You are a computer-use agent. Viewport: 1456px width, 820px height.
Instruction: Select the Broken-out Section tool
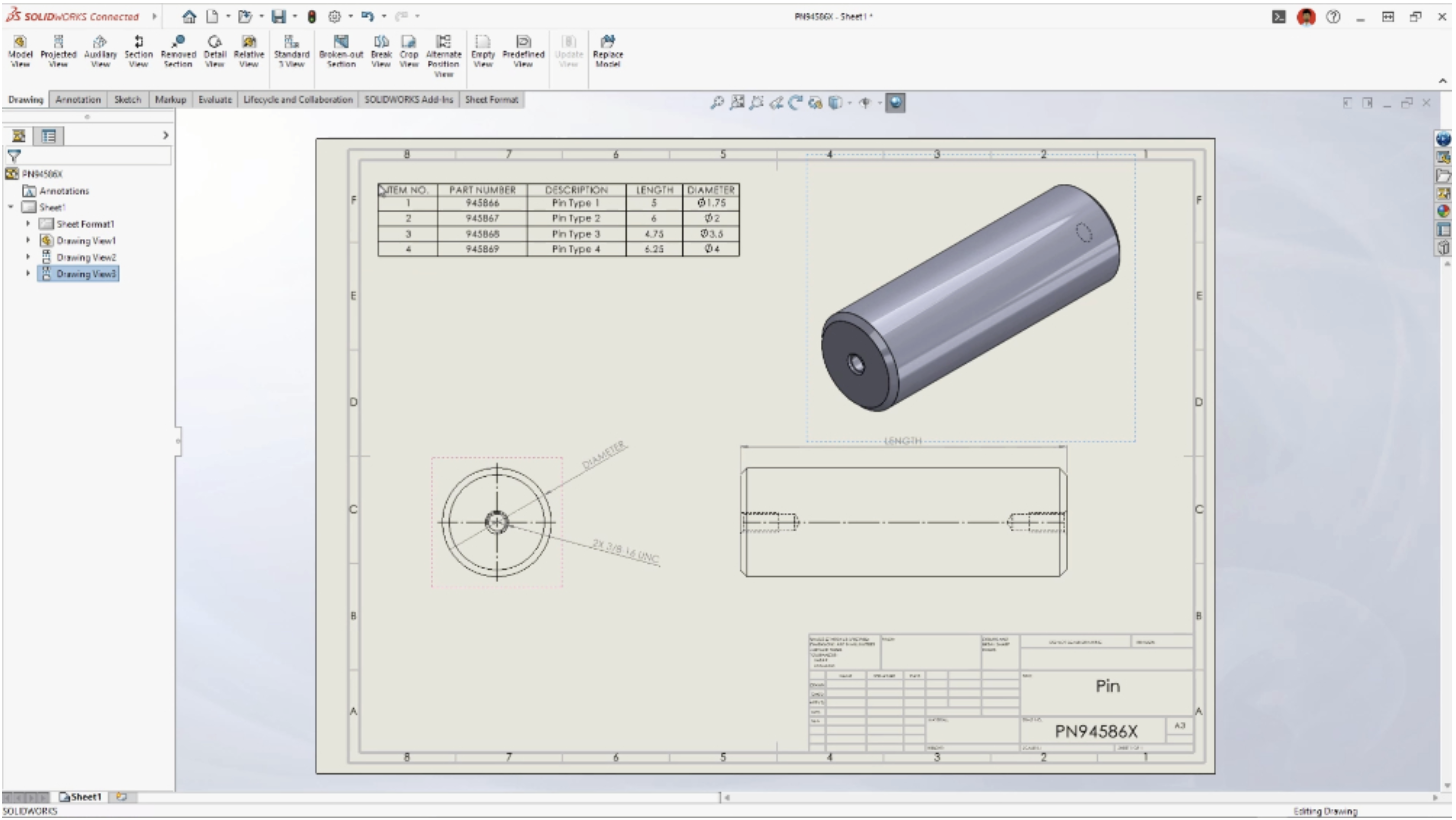[341, 52]
